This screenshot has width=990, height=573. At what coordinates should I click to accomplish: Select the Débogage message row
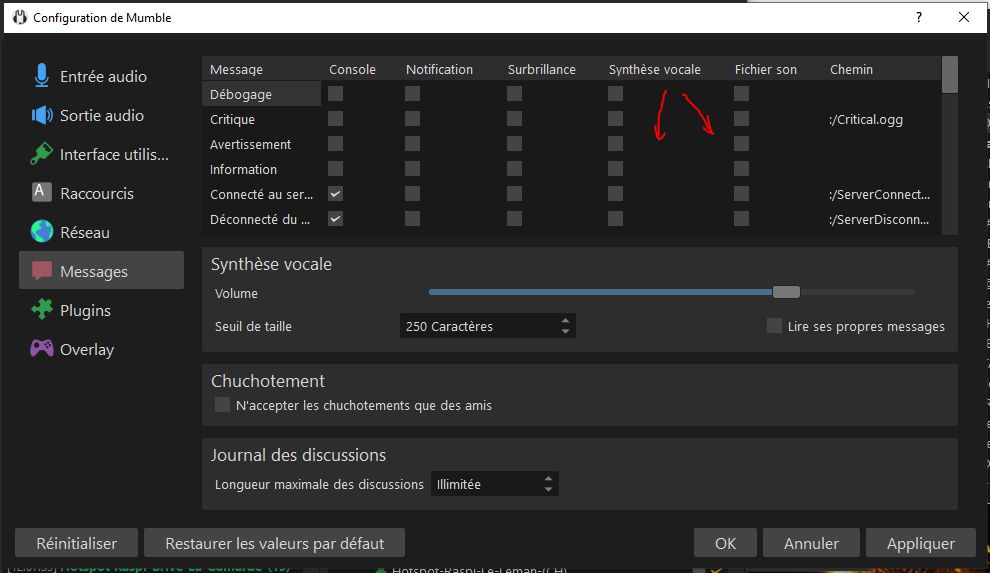[x=261, y=94]
